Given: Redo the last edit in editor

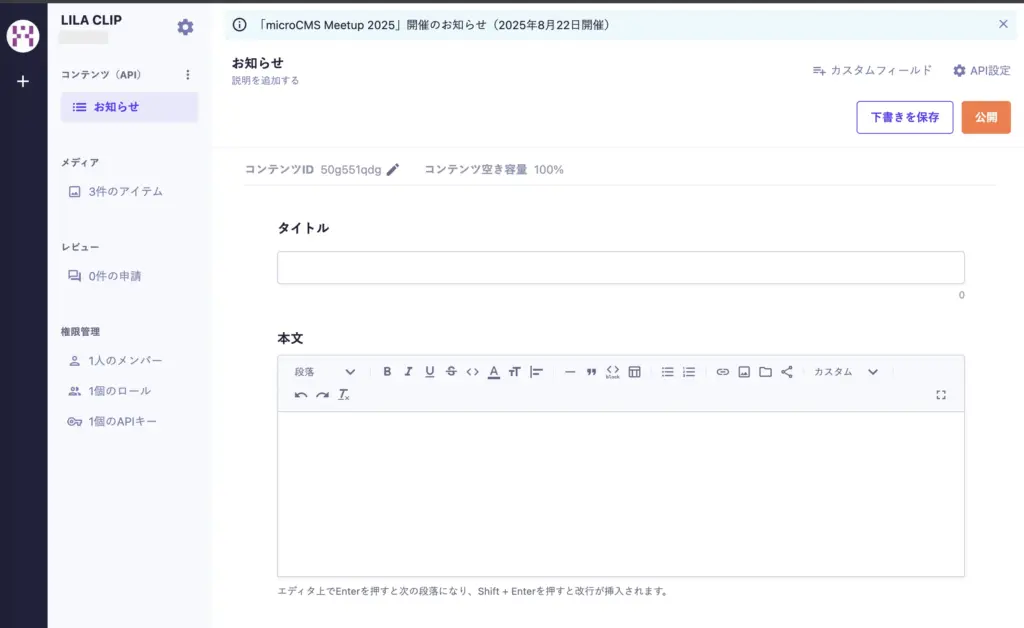Looking at the screenshot, I should tap(322, 395).
